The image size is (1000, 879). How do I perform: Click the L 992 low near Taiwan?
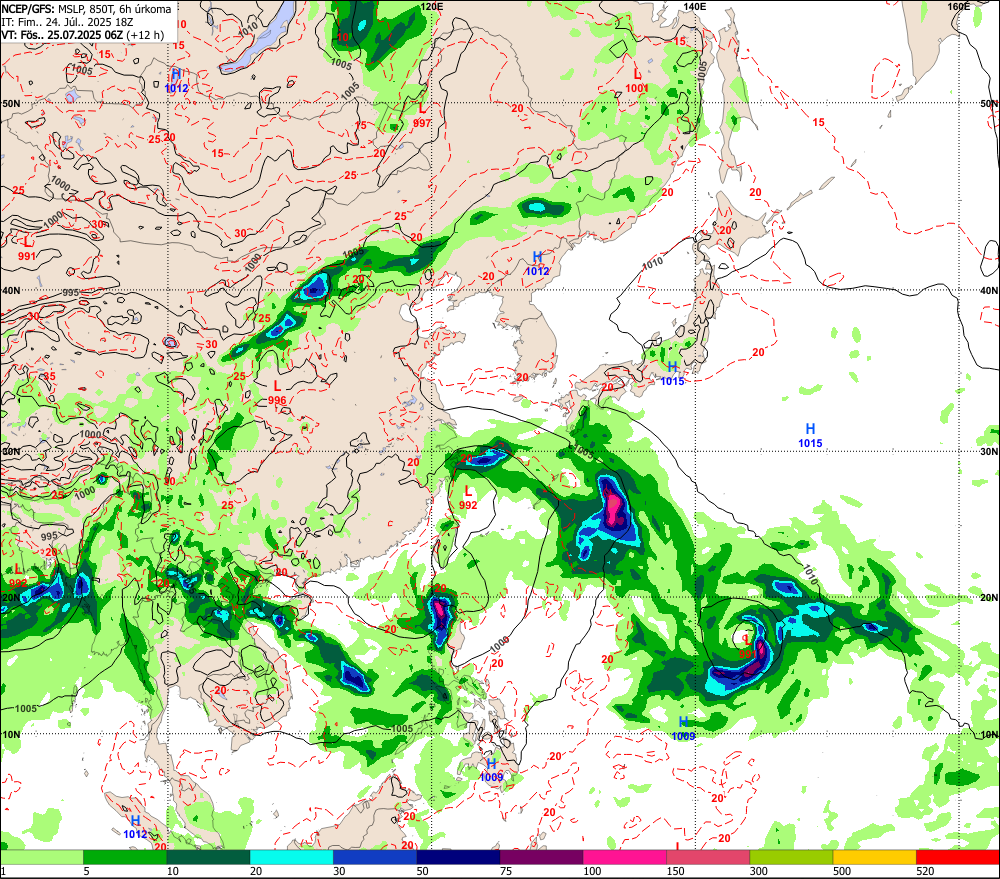pos(468,498)
